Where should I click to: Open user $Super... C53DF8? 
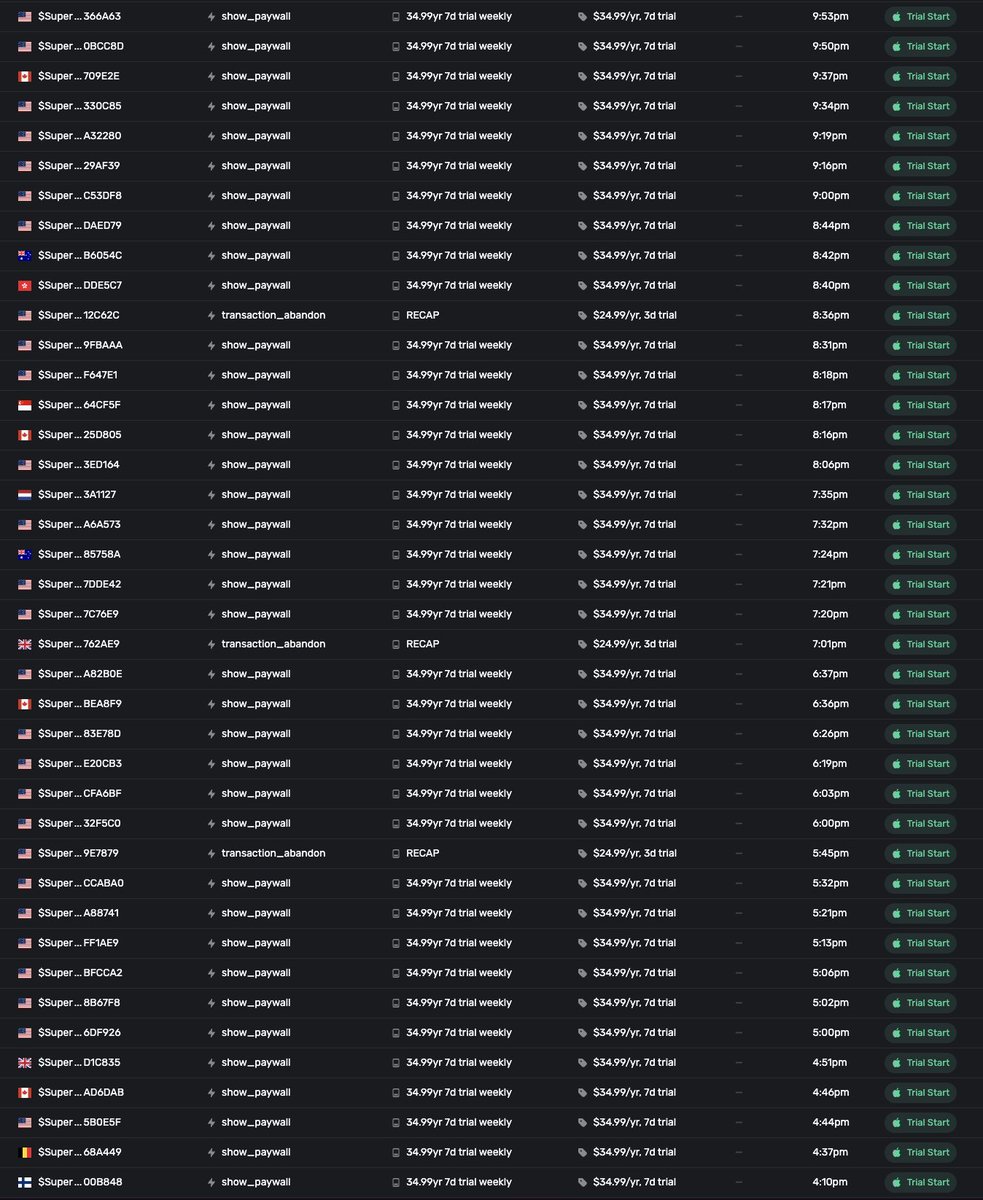coord(80,196)
